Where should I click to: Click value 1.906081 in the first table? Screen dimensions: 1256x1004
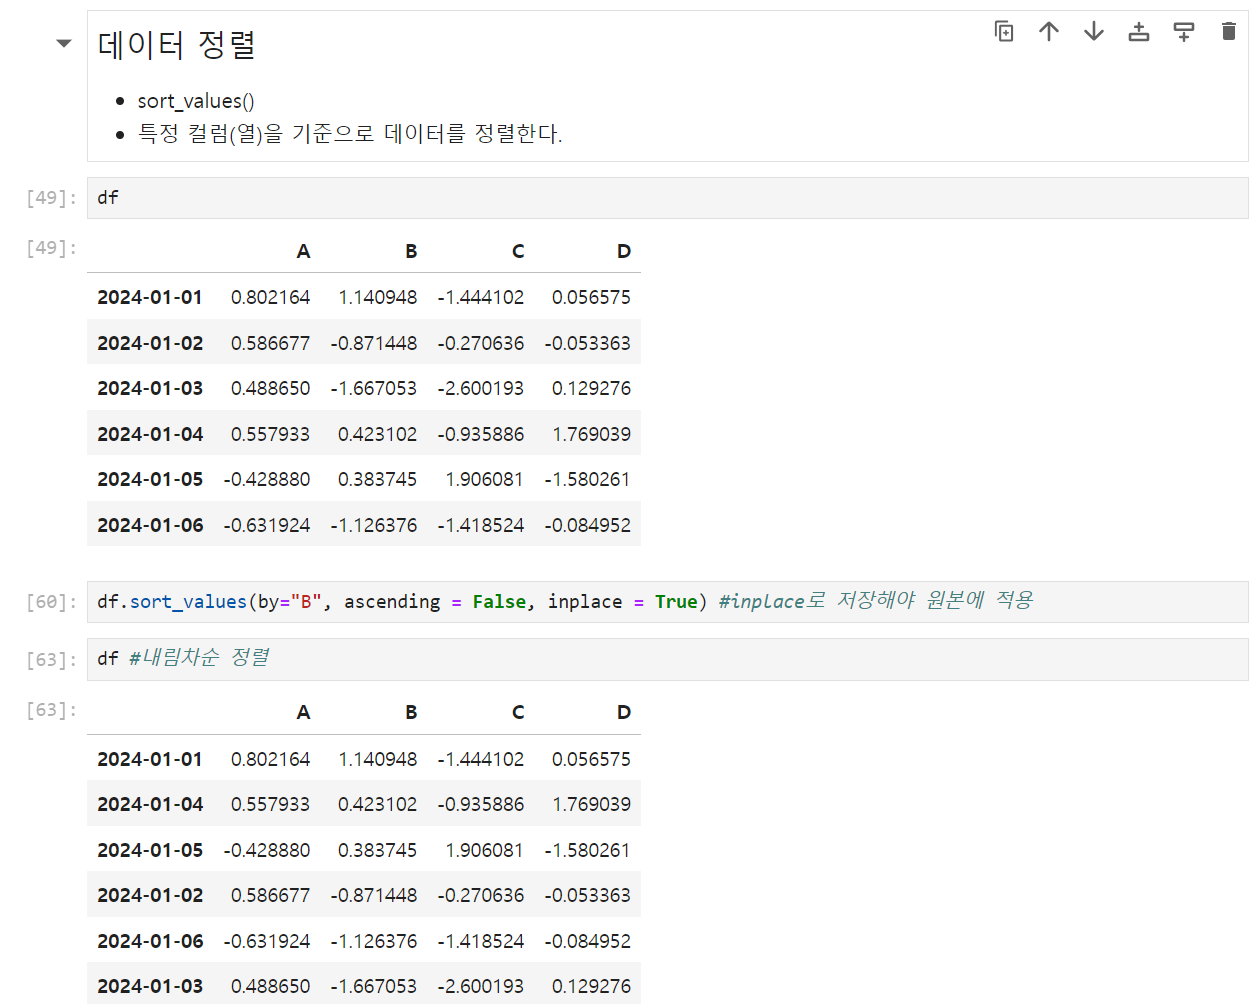pyautogui.click(x=484, y=479)
